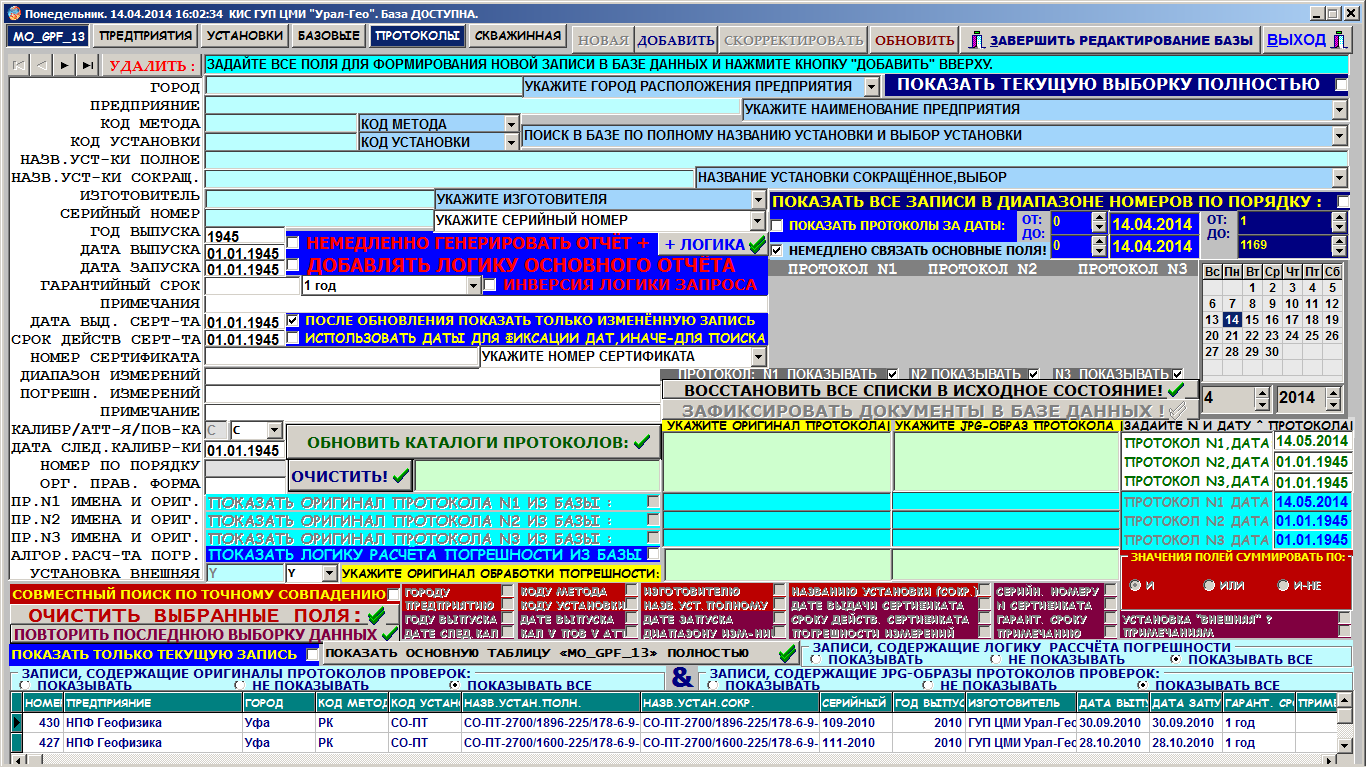Click stepper of range field showing 1169
The width and height of the screenshot is (1366, 768).
(x=1341, y=244)
